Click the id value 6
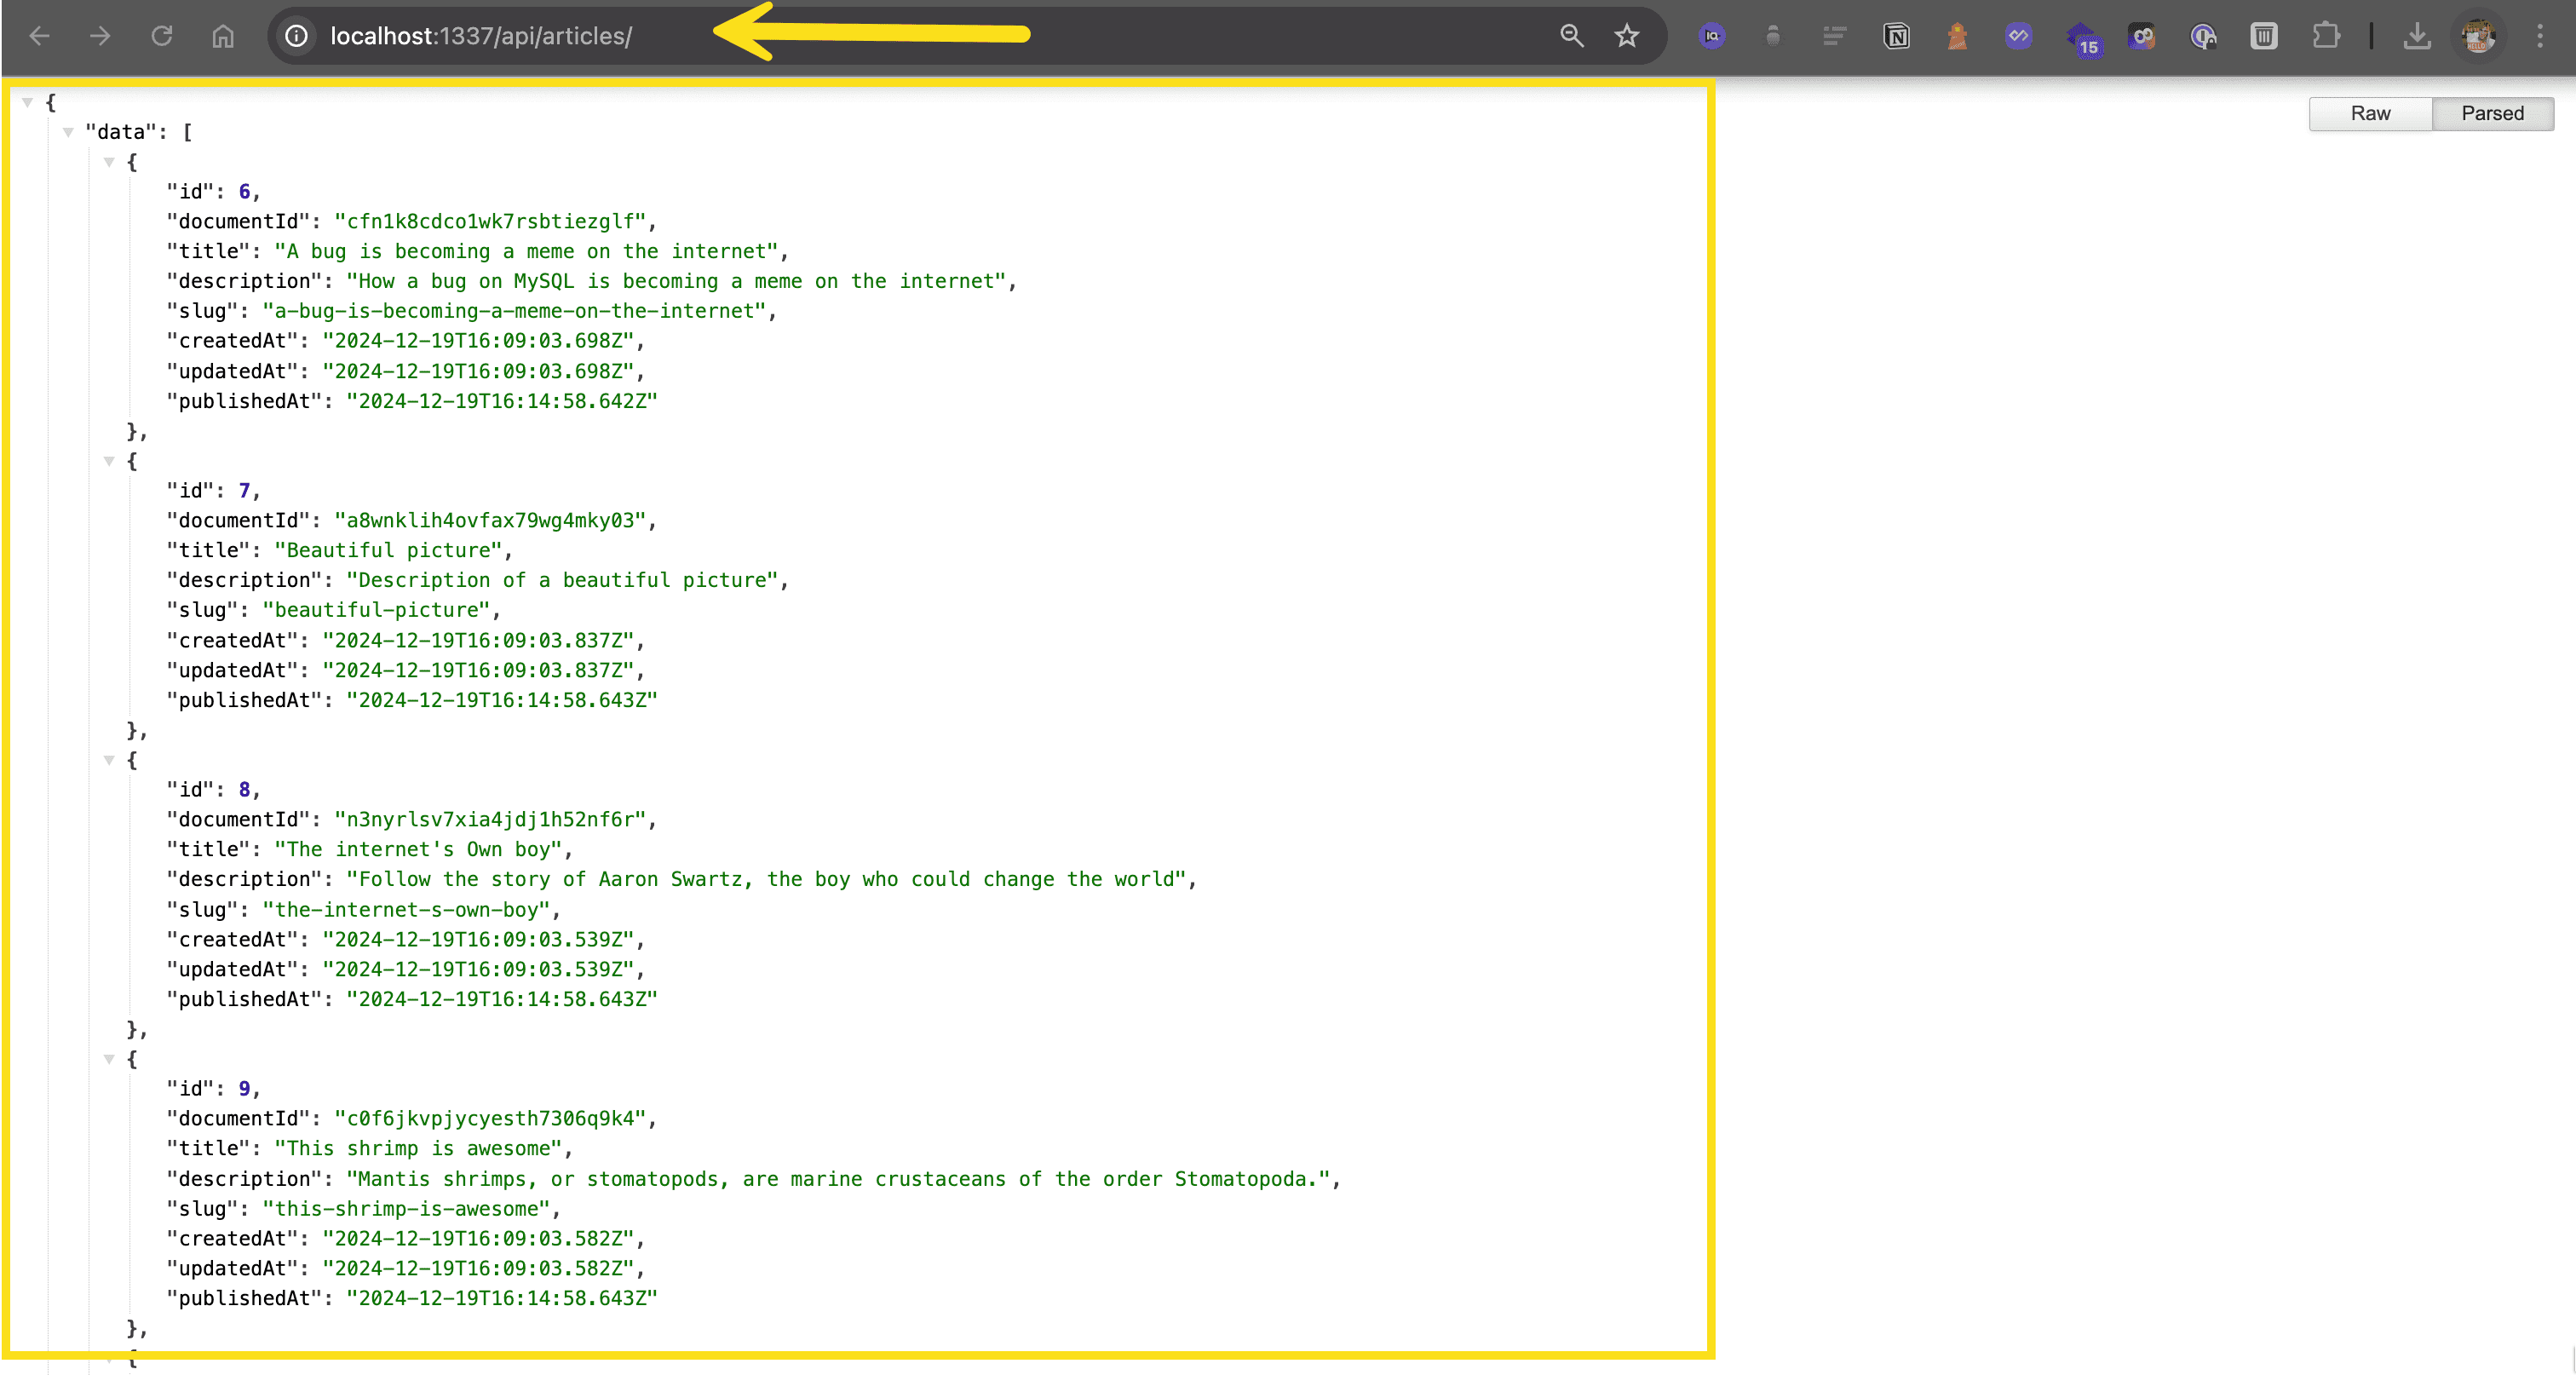Screen dimensions: 2576x1375 [x=244, y=191]
